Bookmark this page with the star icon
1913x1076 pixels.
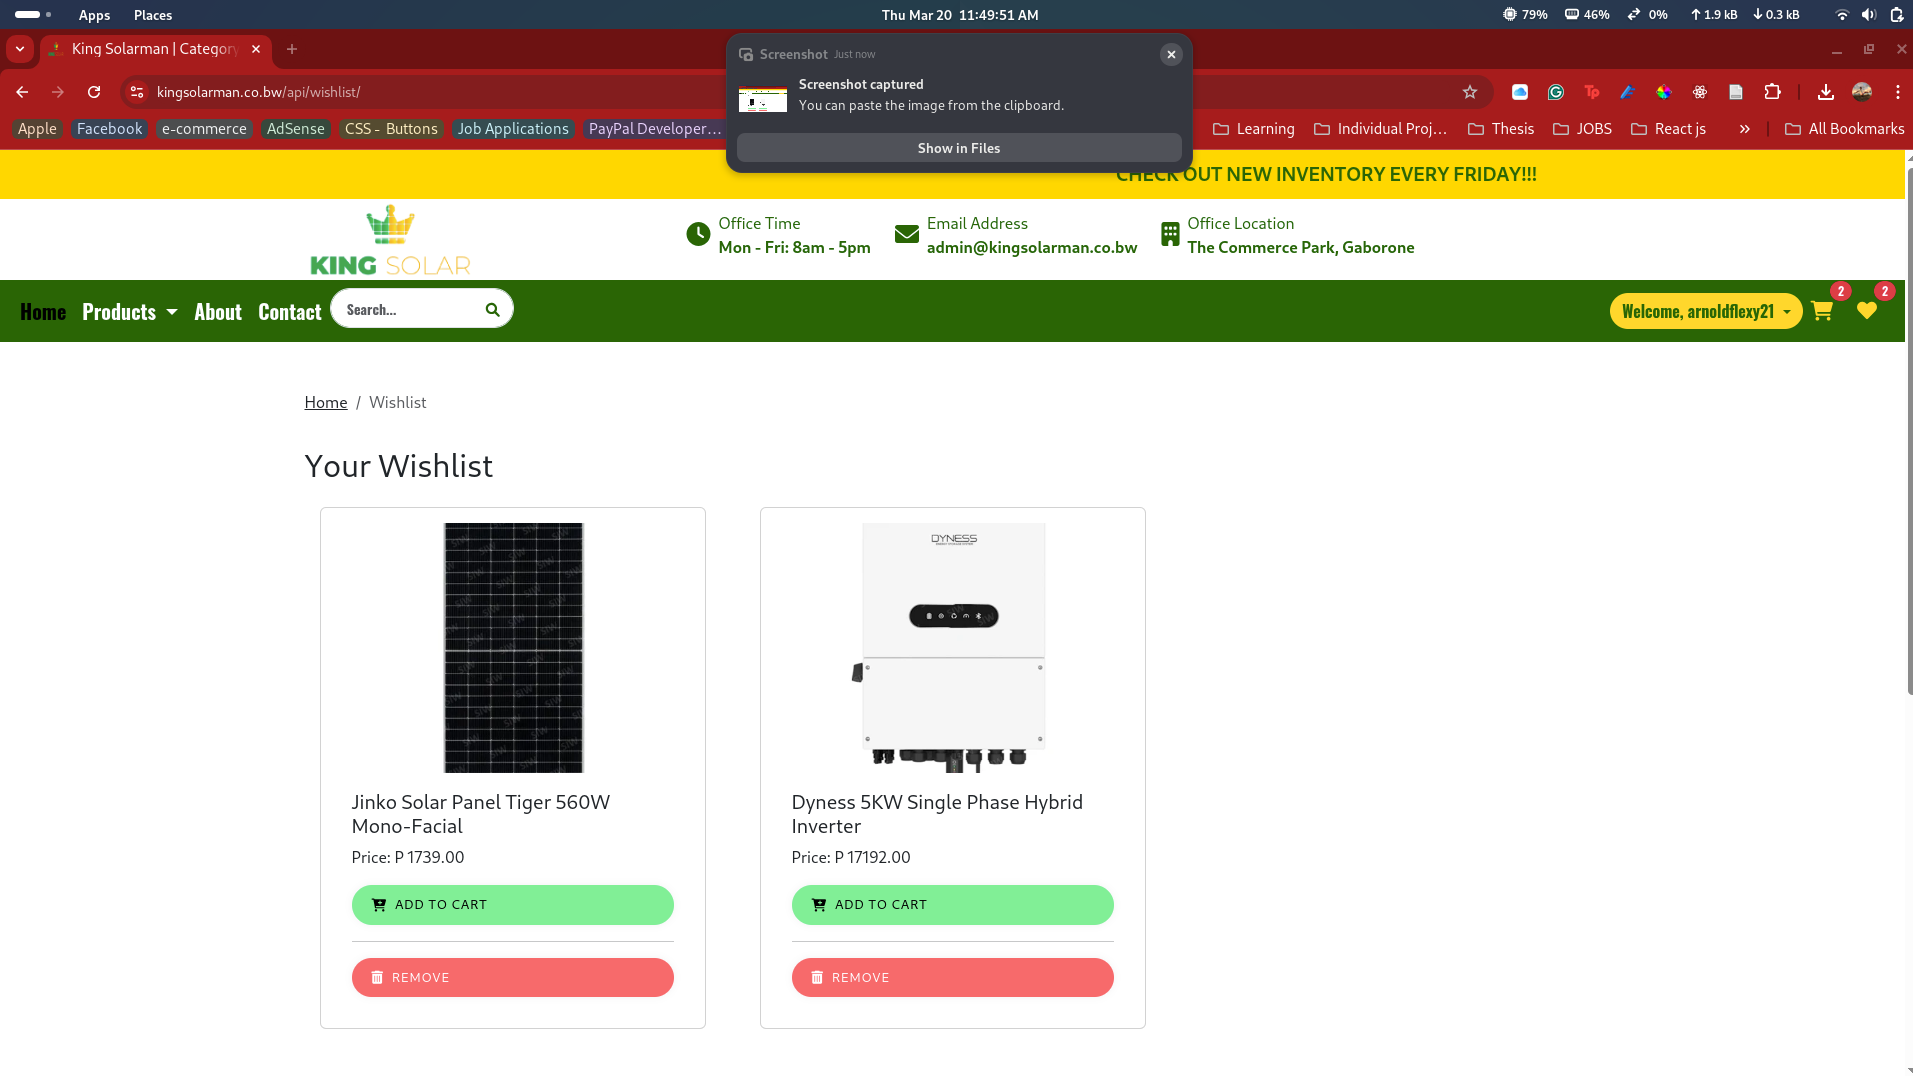pyautogui.click(x=1469, y=92)
